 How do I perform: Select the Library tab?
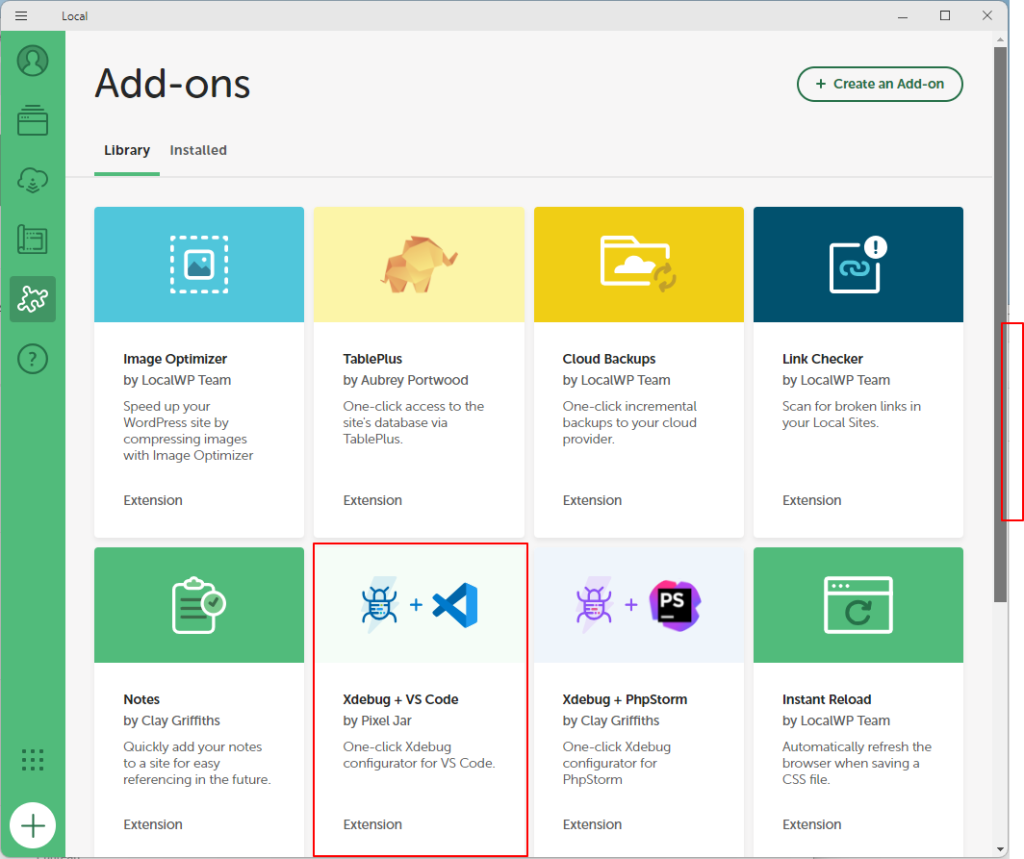click(127, 150)
